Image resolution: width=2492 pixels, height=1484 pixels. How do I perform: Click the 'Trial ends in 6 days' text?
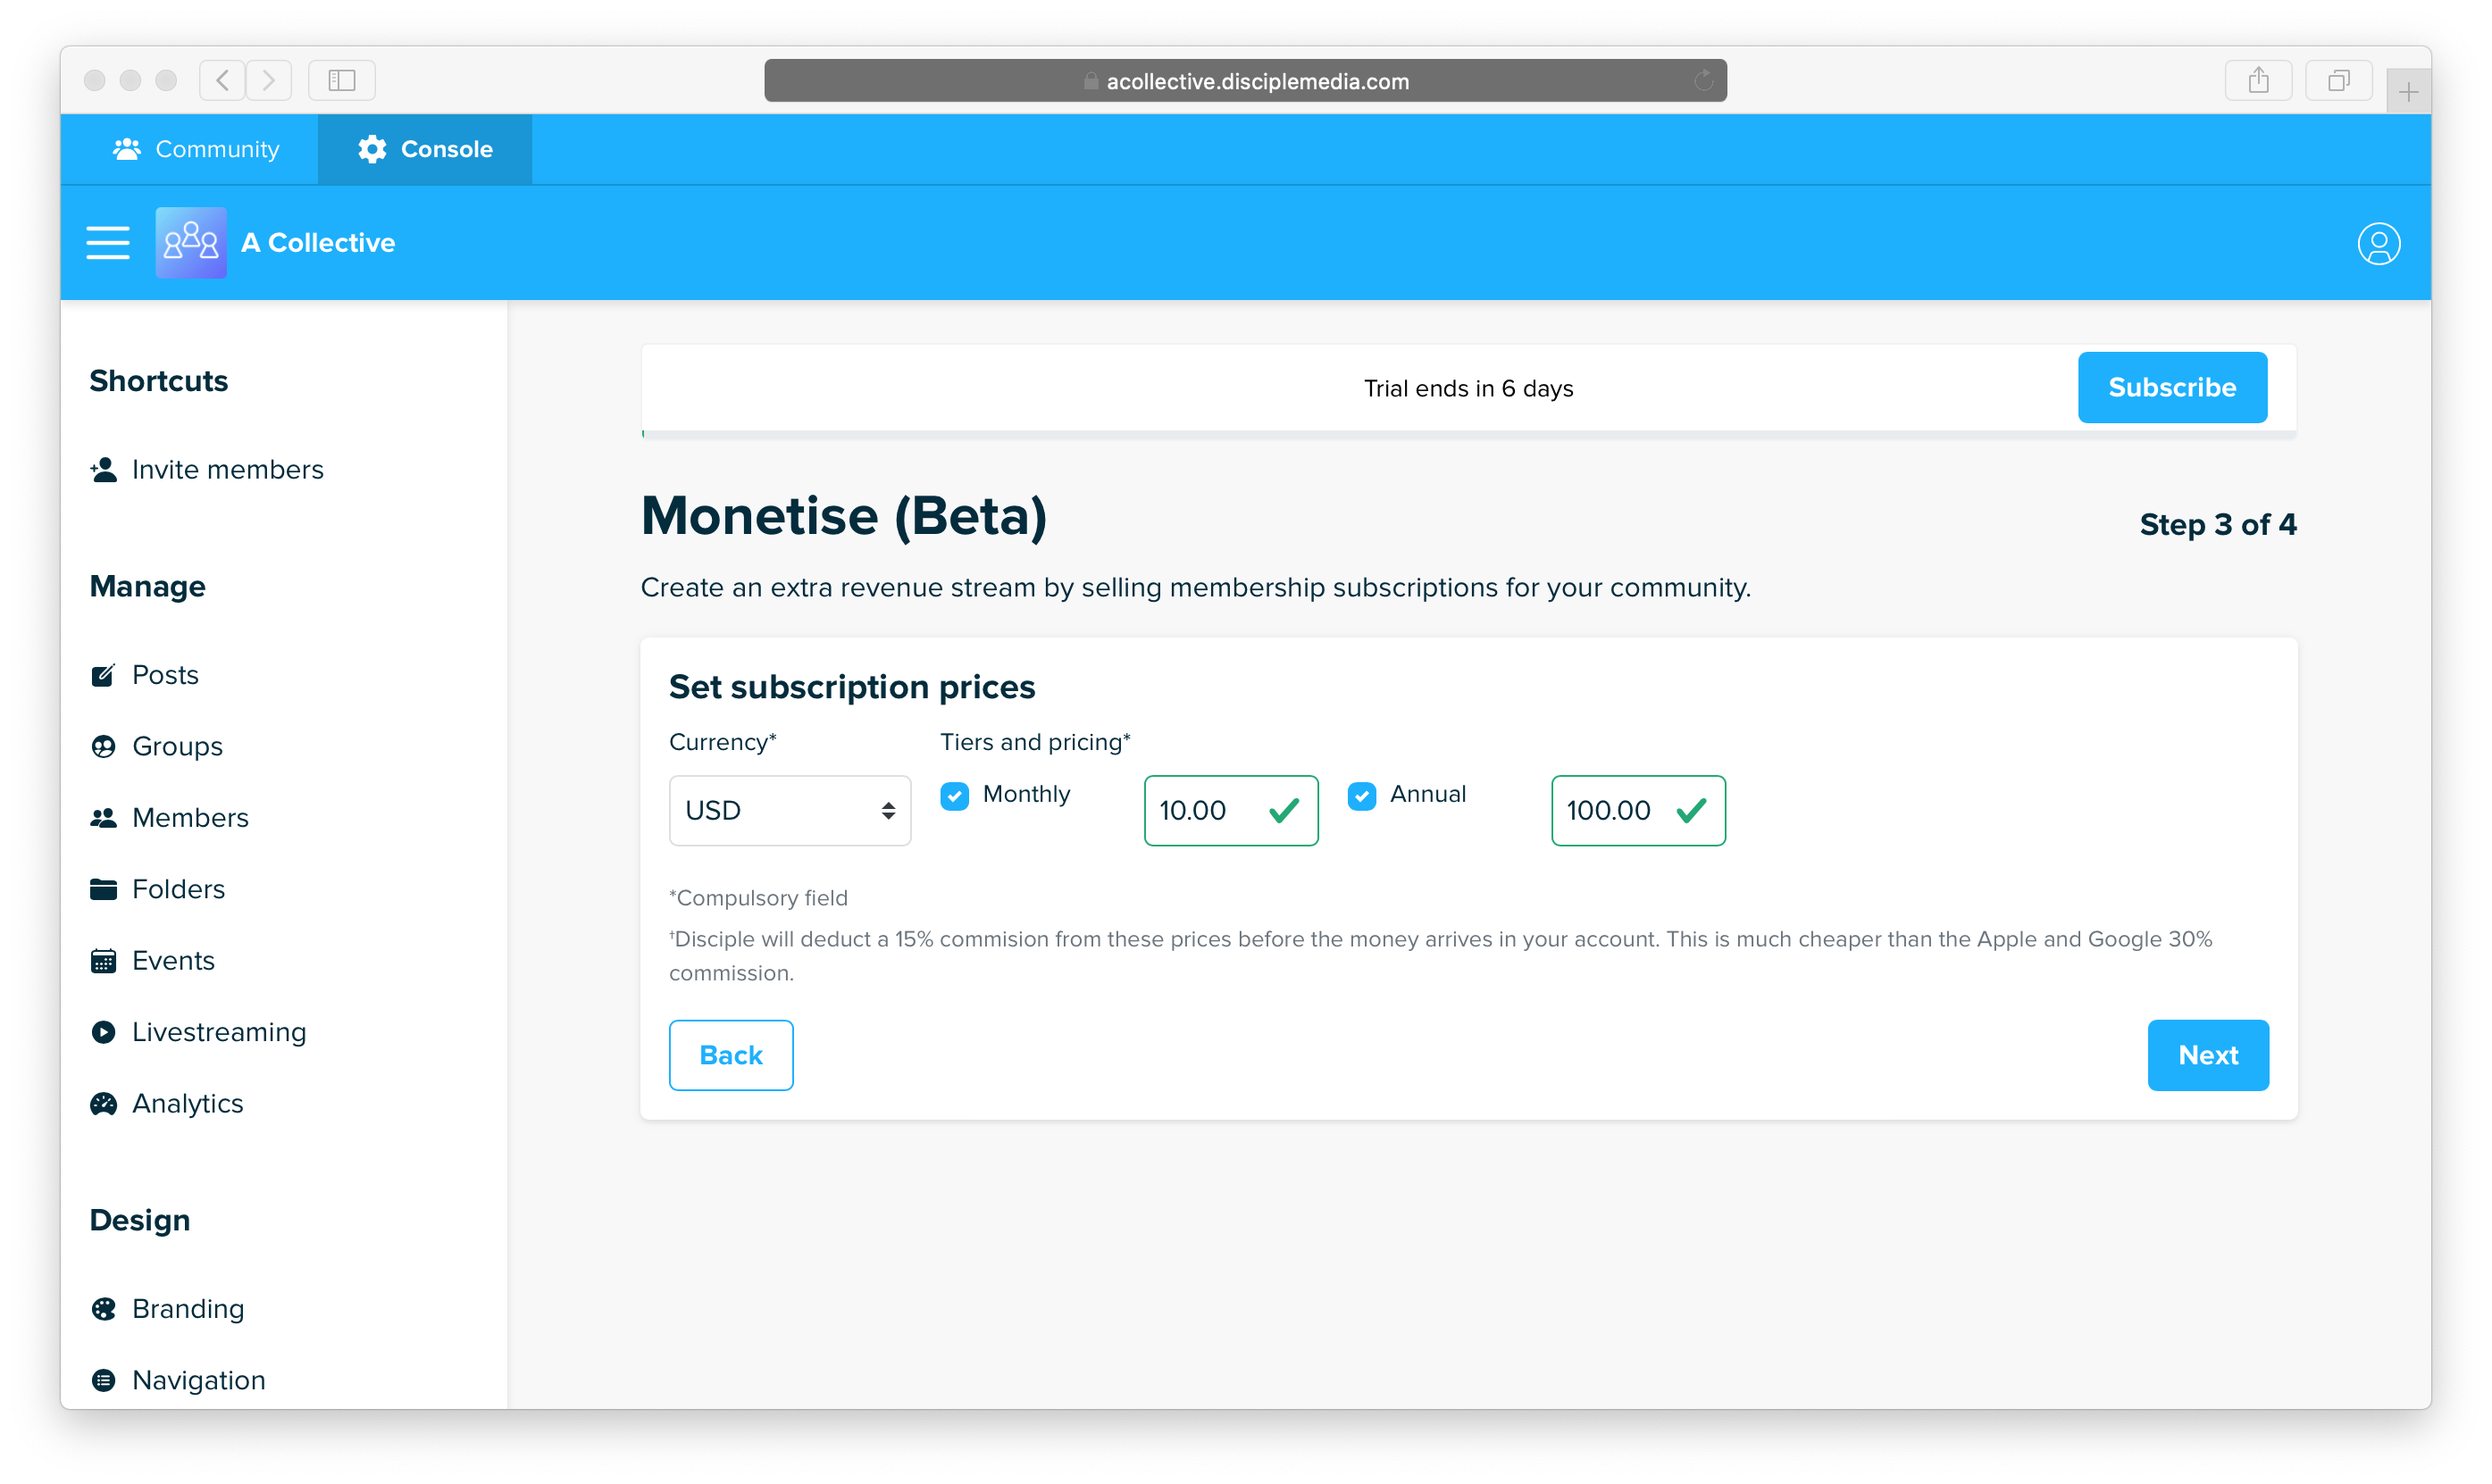tap(1468, 388)
